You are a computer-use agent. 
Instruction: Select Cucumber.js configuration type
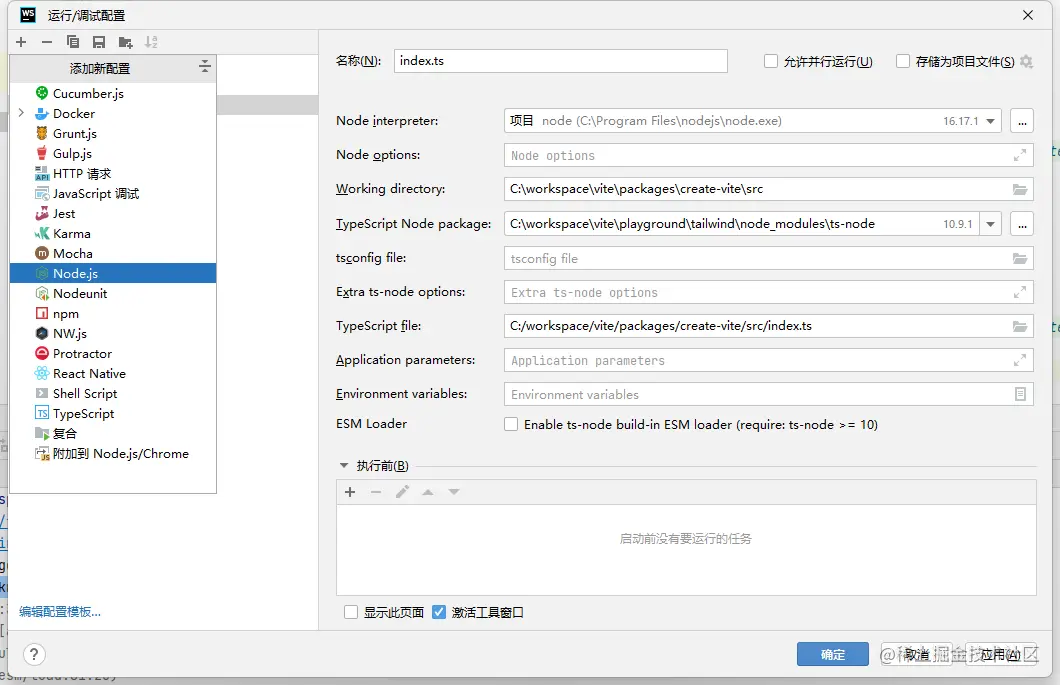click(x=113, y=93)
